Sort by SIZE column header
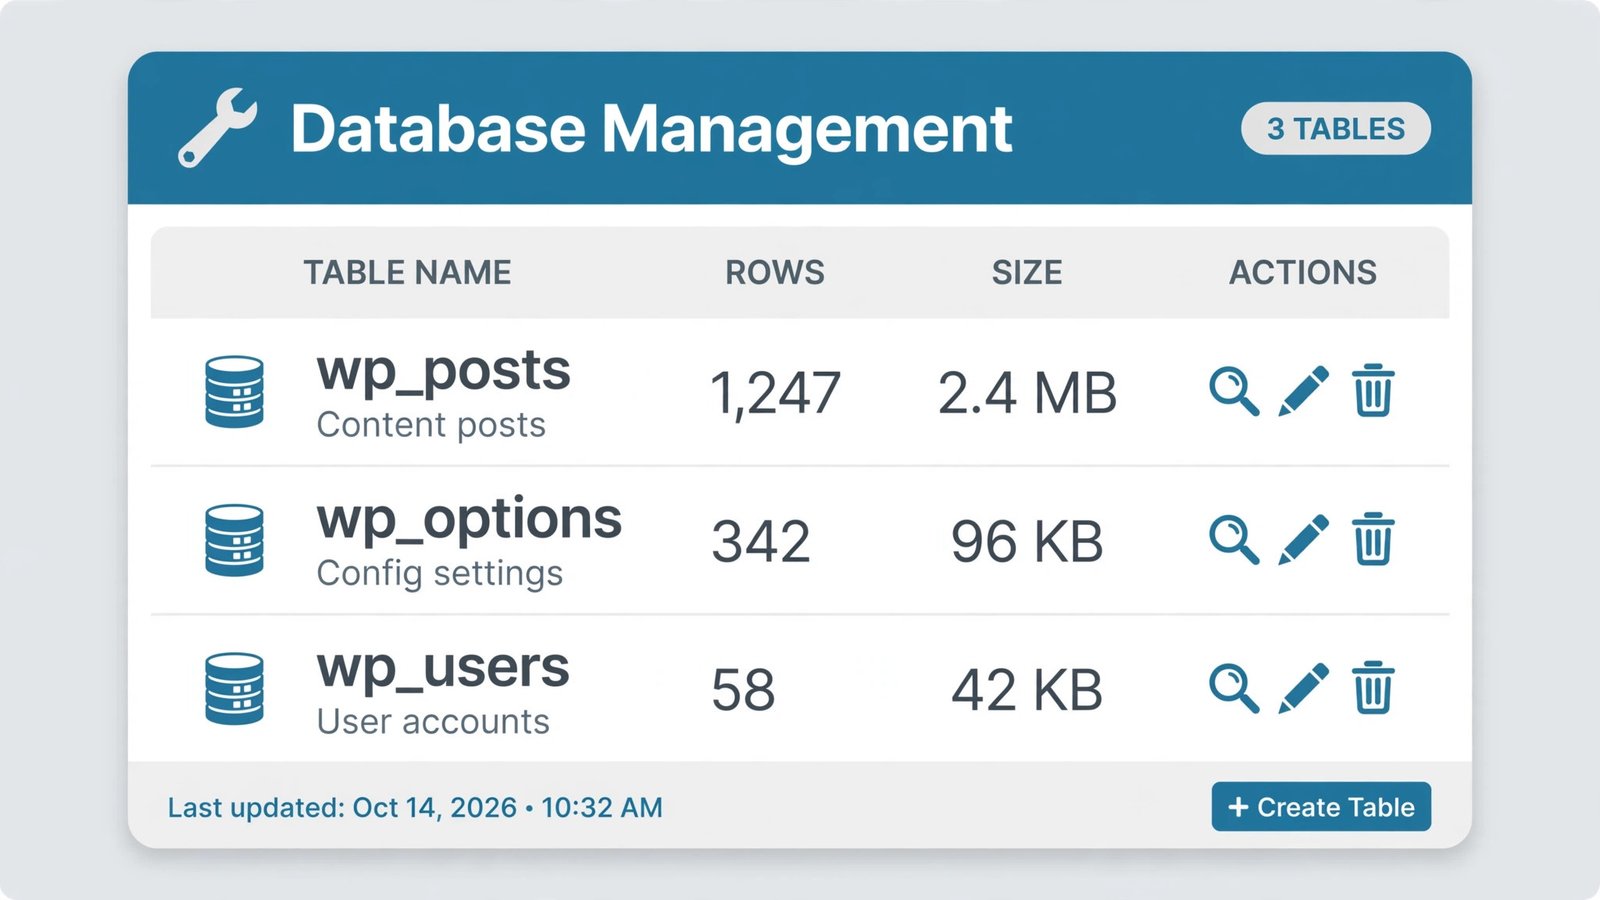Image resolution: width=1600 pixels, height=900 pixels. [1027, 272]
